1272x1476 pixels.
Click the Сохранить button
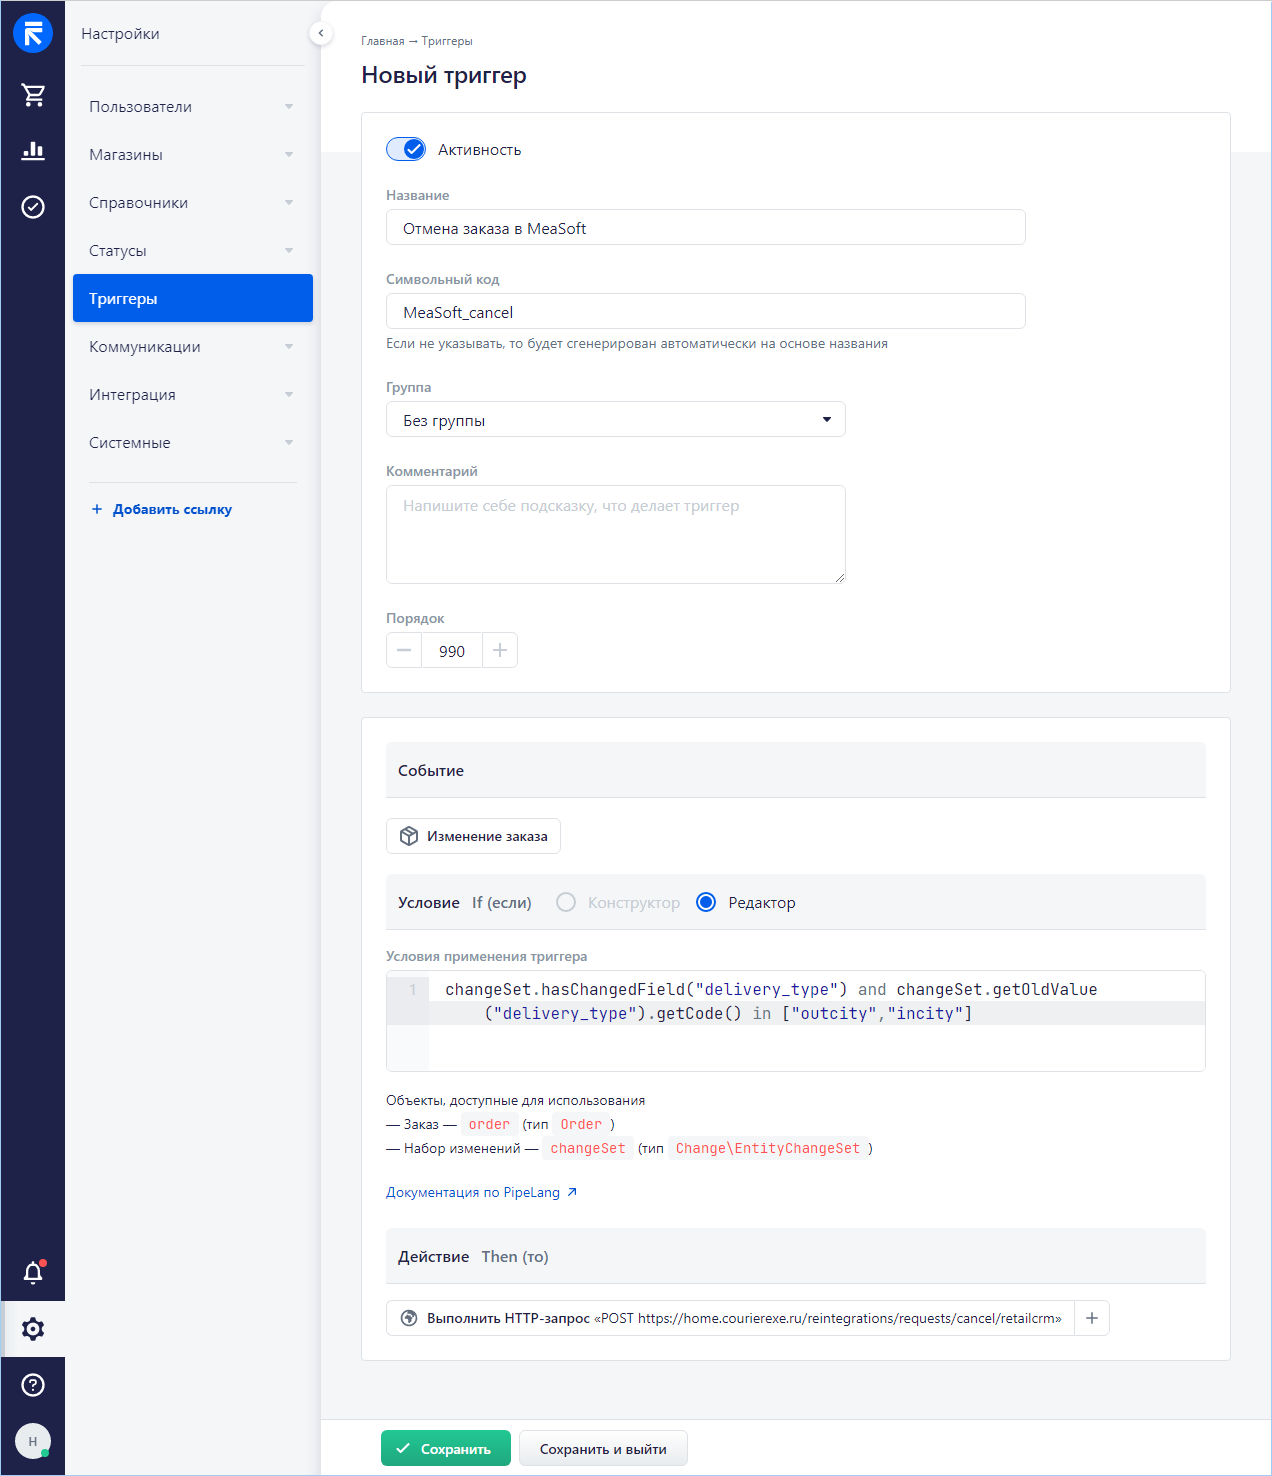tap(446, 1448)
